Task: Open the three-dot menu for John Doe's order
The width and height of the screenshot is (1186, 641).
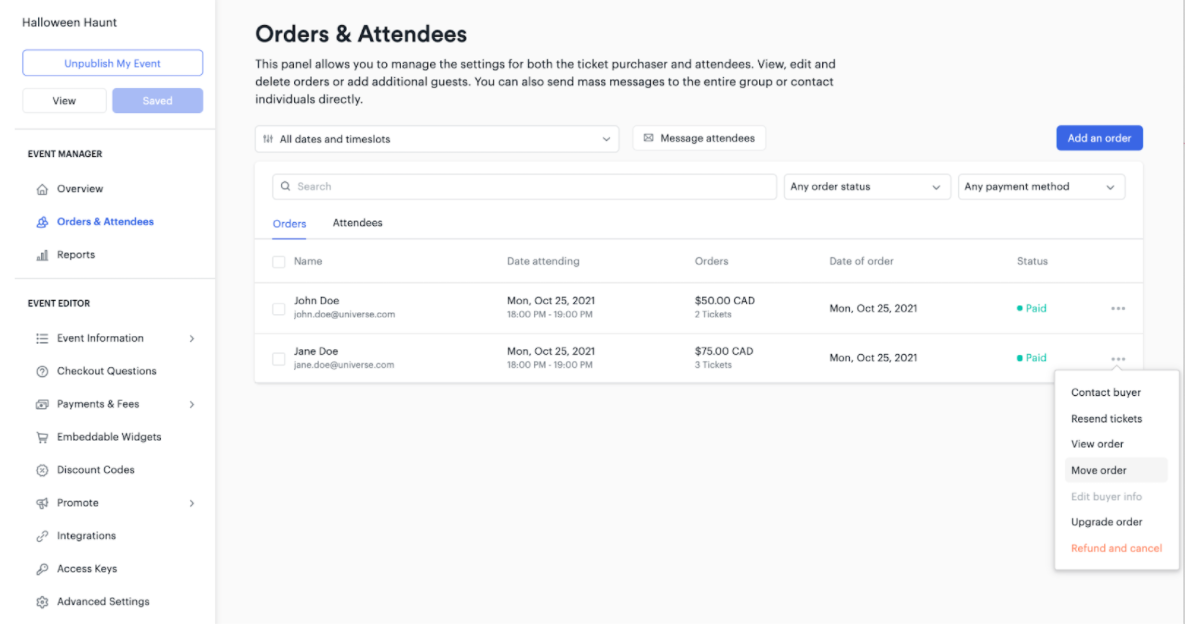Action: point(1118,309)
